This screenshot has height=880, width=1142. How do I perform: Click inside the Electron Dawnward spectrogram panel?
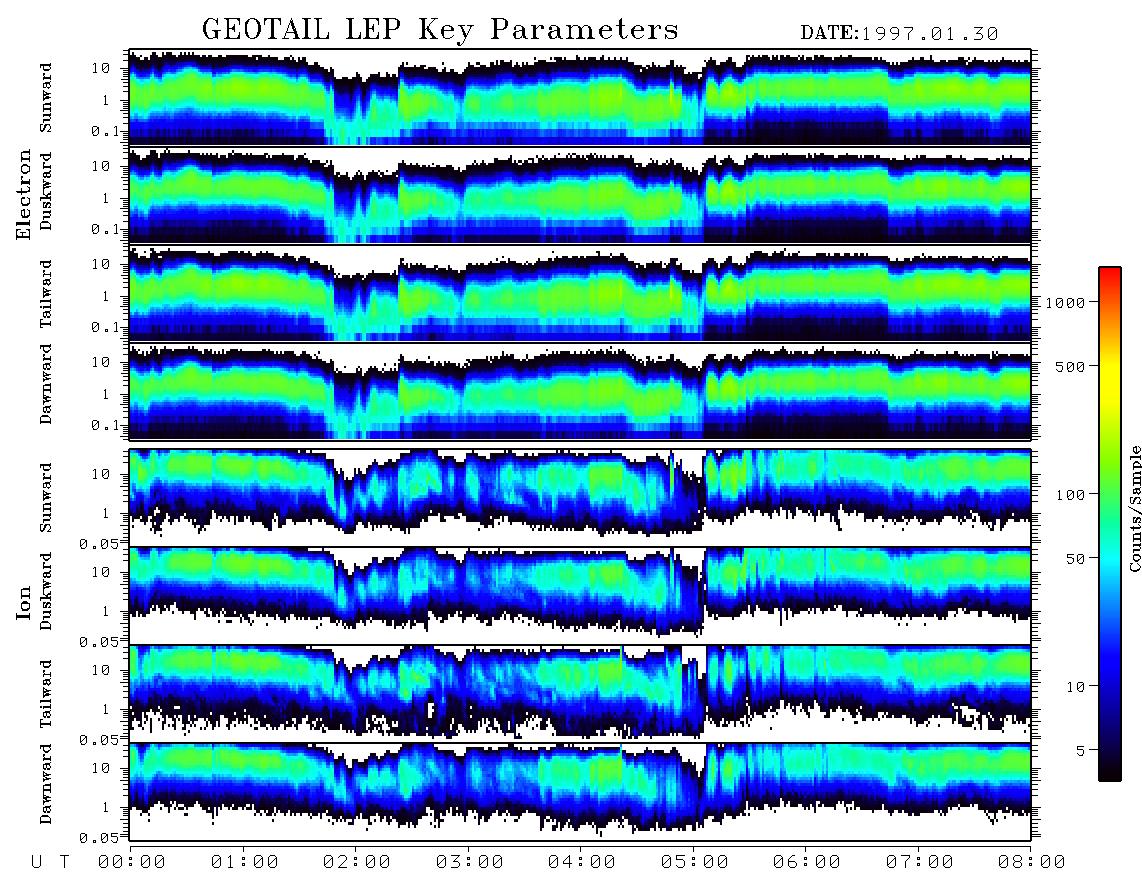(580, 392)
